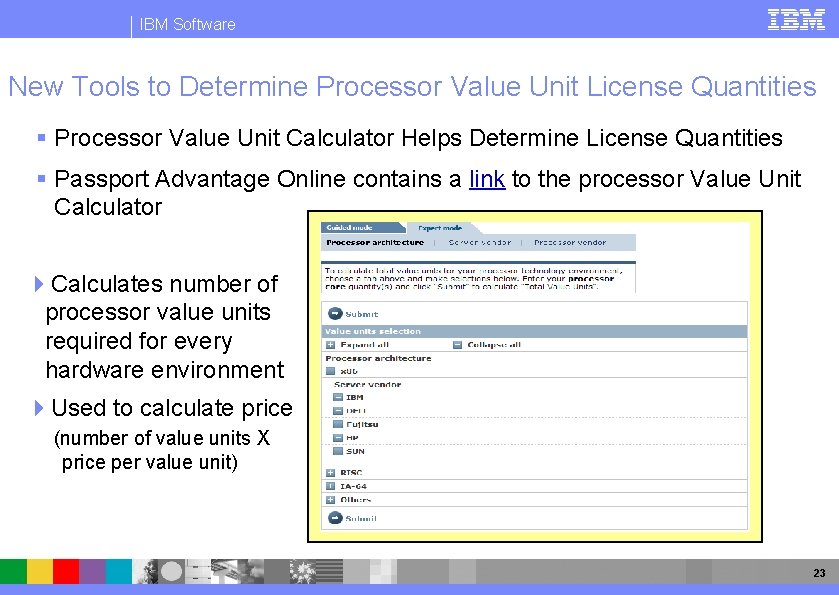
Task: Click the 'IBM Software' header text
Action: pos(187,24)
